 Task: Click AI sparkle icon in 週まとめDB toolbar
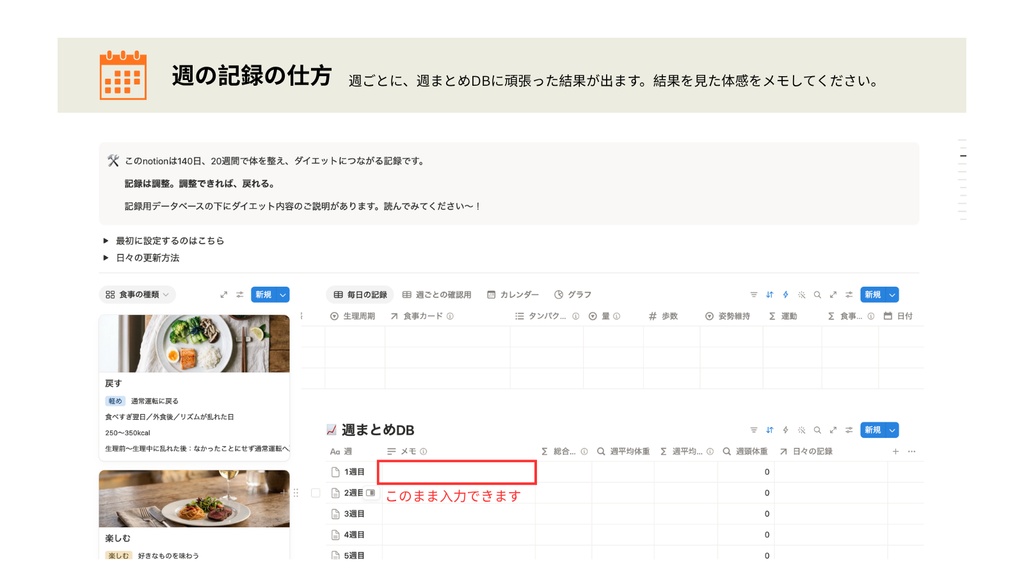point(801,430)
